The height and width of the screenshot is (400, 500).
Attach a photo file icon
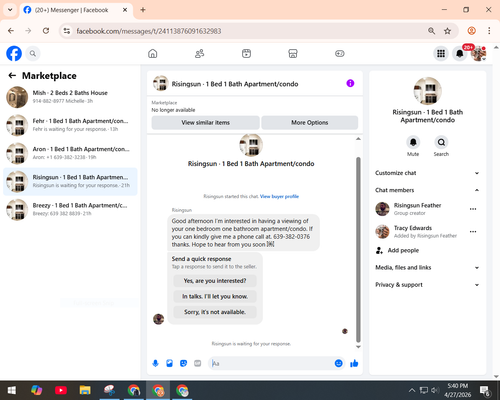click(169, 363)
